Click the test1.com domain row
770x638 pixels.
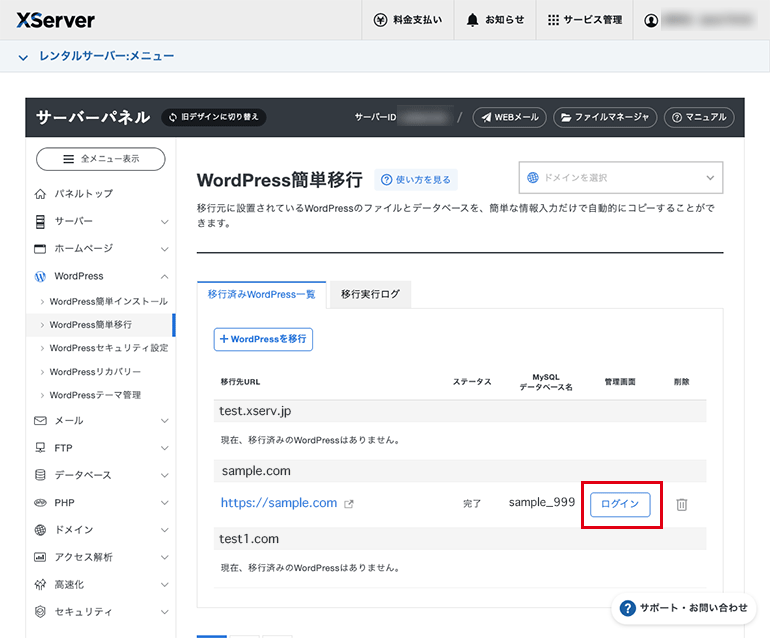[x=460, y=539]
